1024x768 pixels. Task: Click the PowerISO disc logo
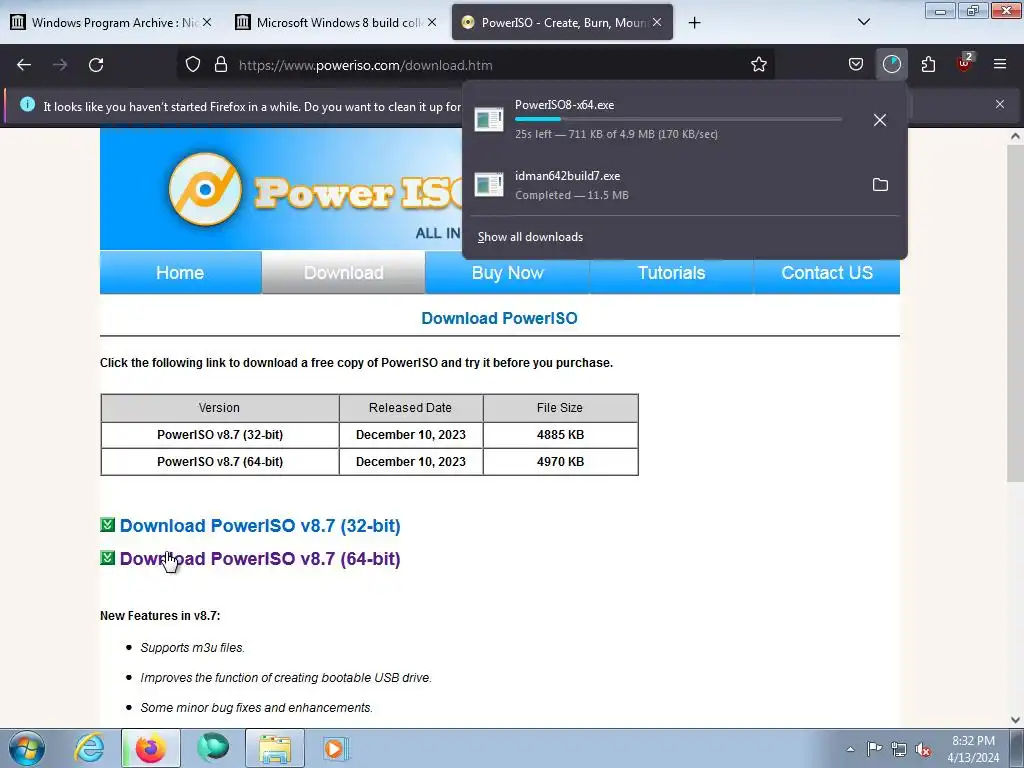coord(205,189)
